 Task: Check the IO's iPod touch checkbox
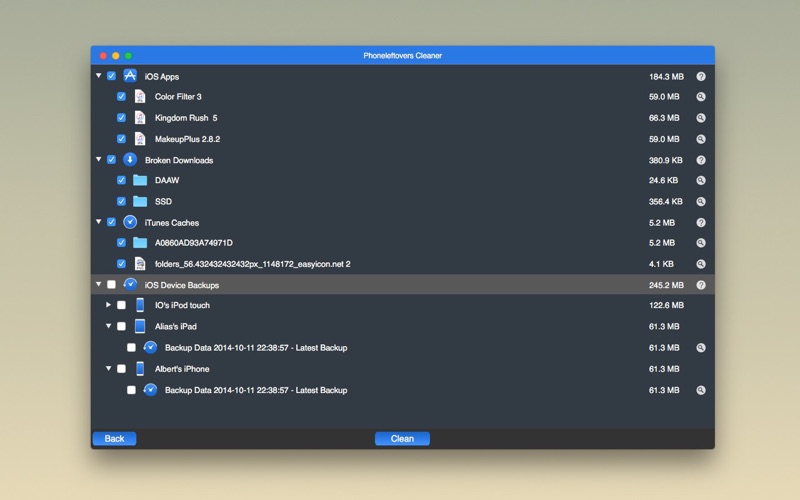point(121,305)
